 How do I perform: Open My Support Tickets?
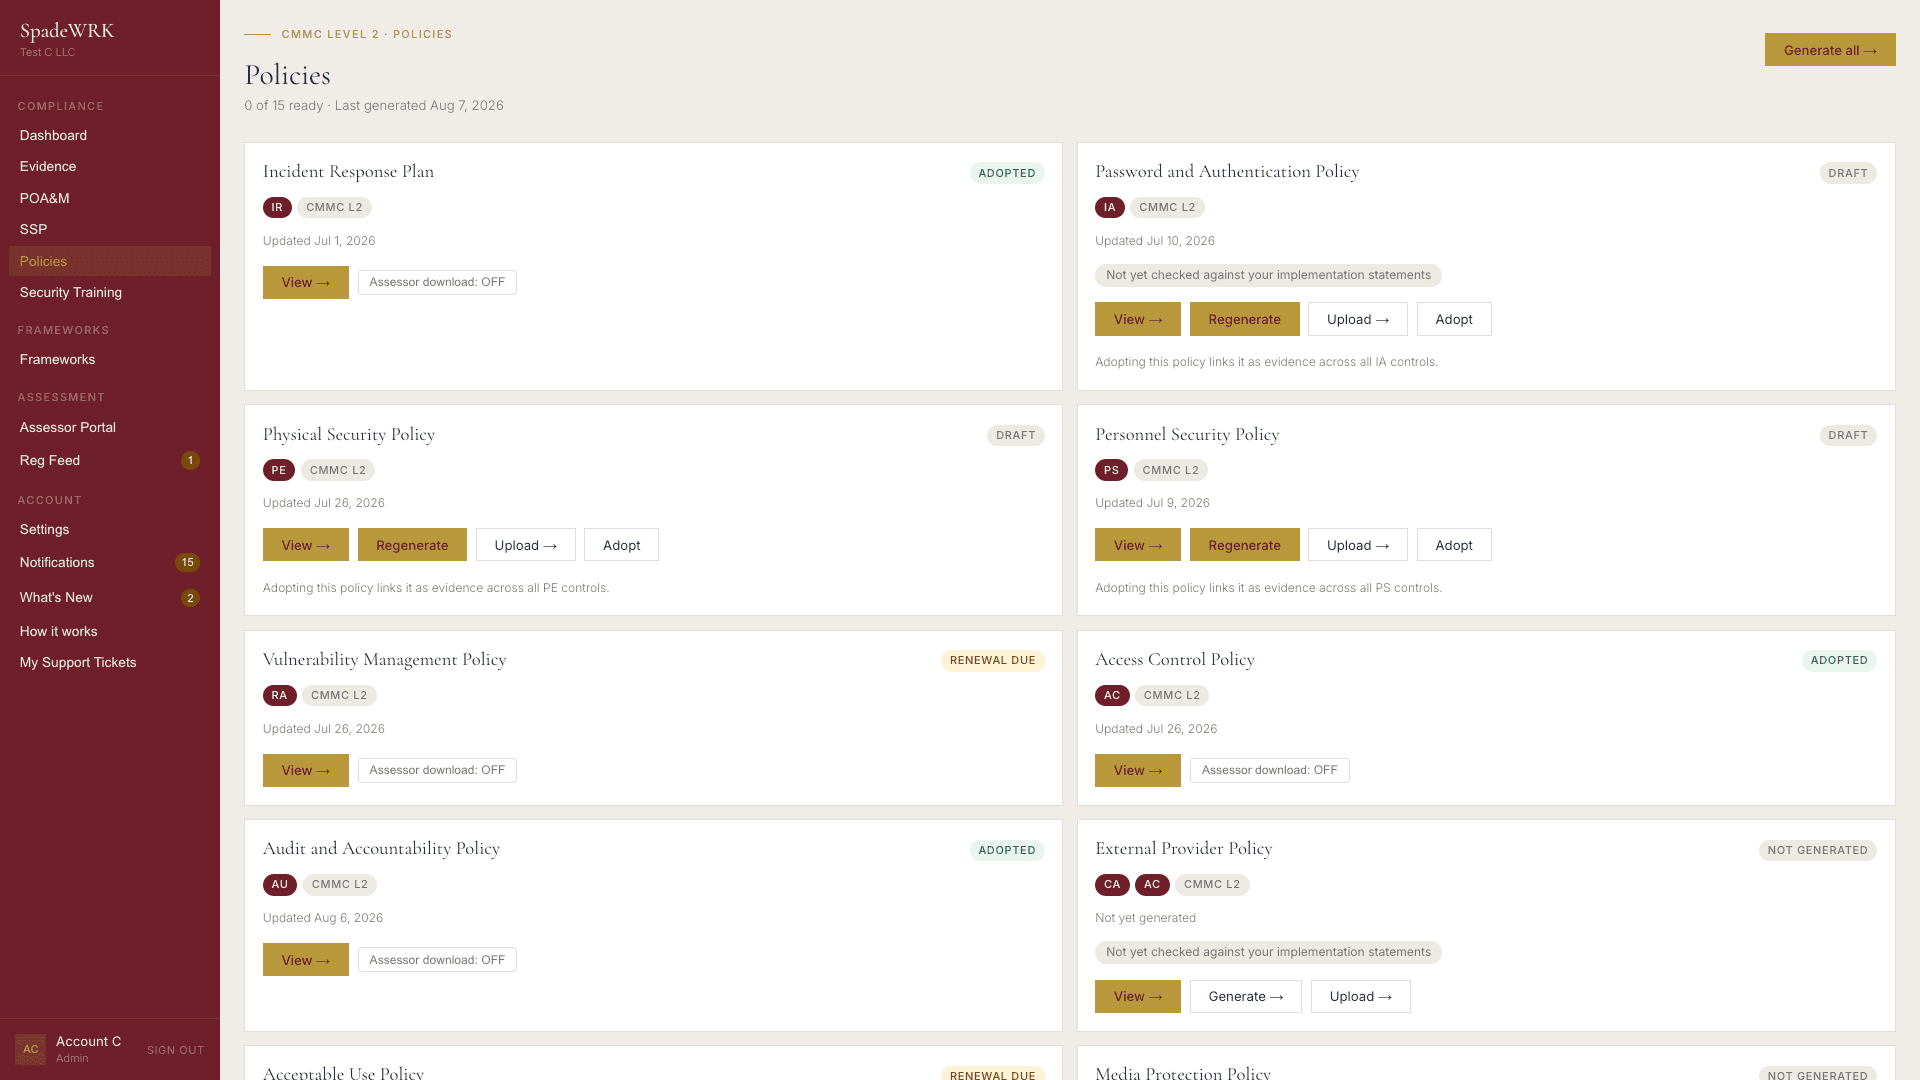point(110,662)
